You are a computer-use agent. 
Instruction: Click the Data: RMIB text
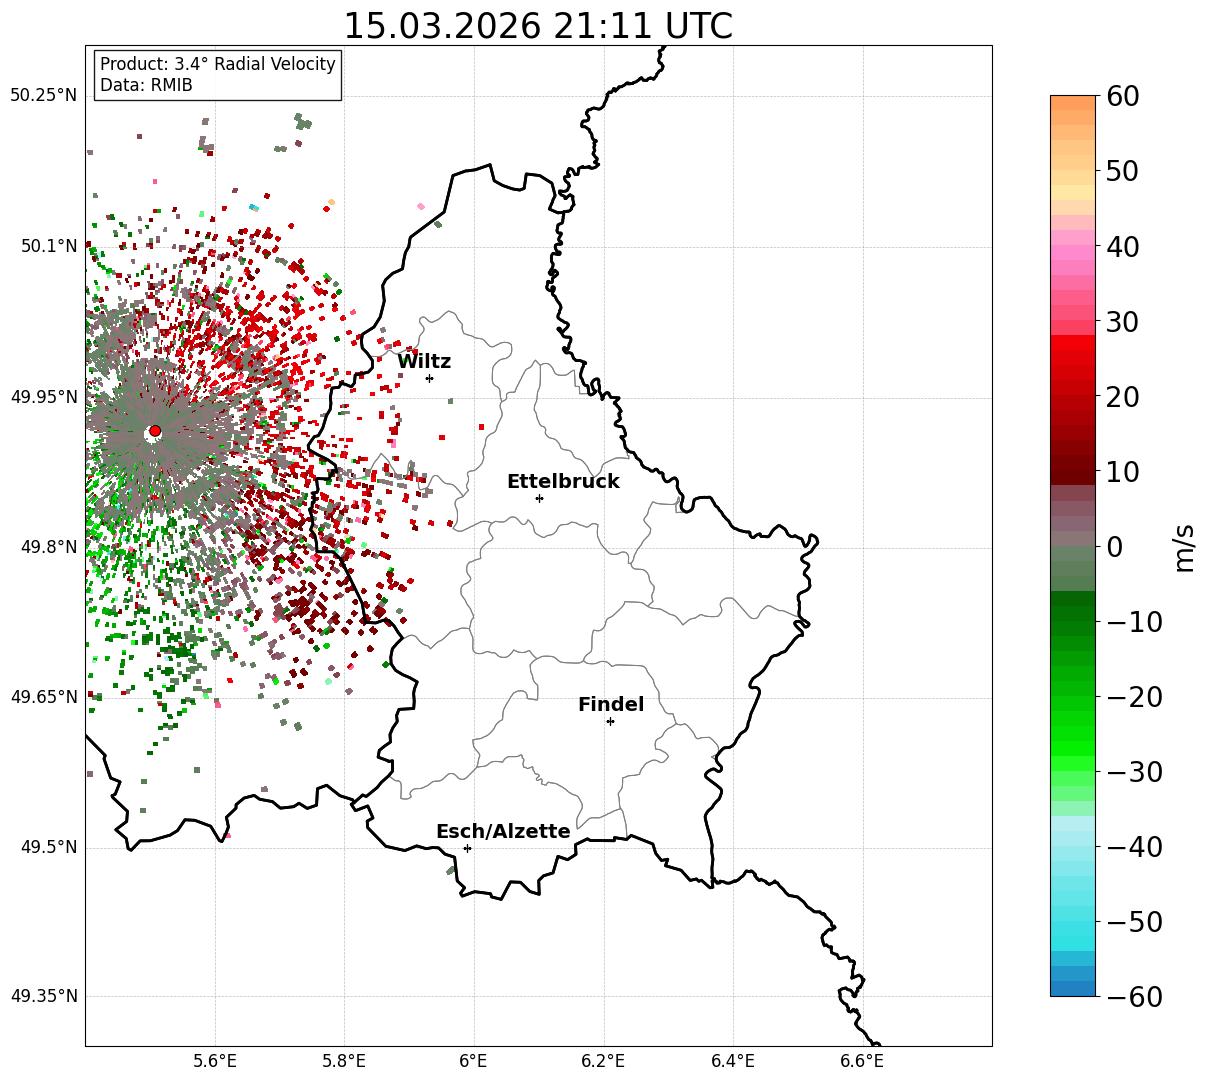pos(146,85)
